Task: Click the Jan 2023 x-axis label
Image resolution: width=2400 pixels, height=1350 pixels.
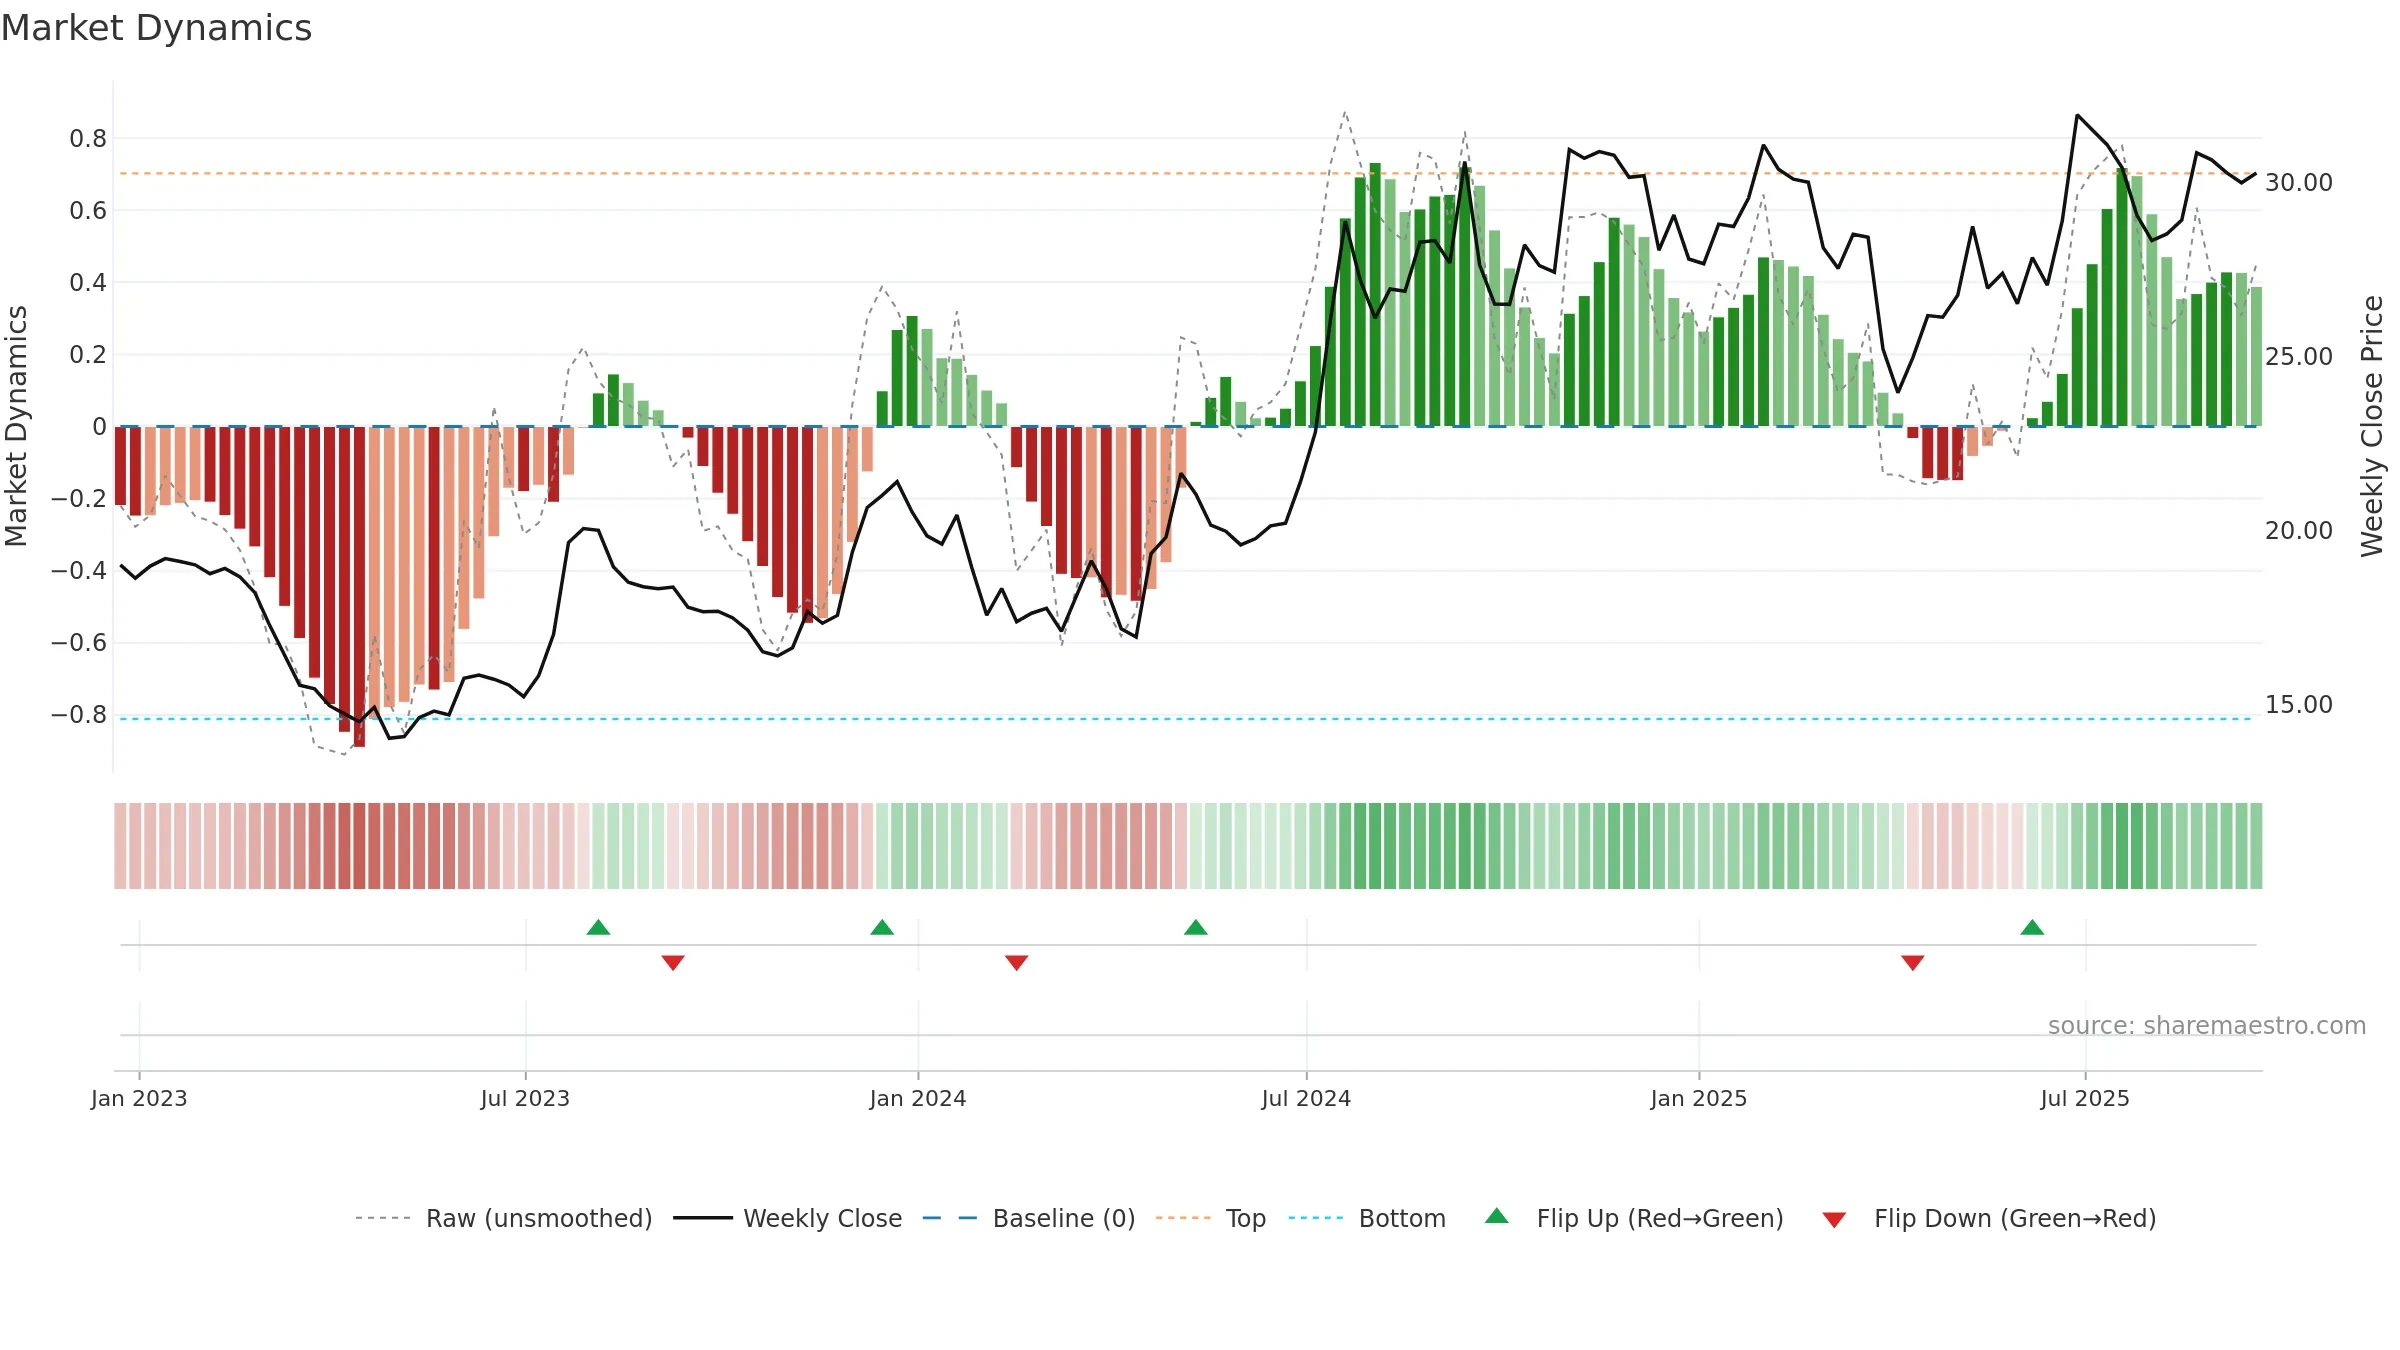Action: [x=139, y=1098]
